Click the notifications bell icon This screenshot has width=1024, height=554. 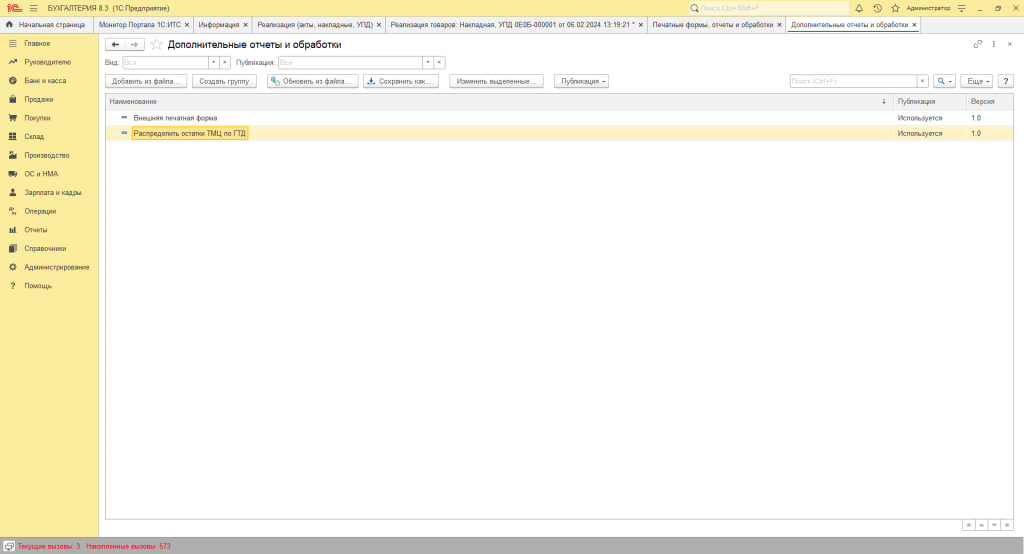coord(859,8)
